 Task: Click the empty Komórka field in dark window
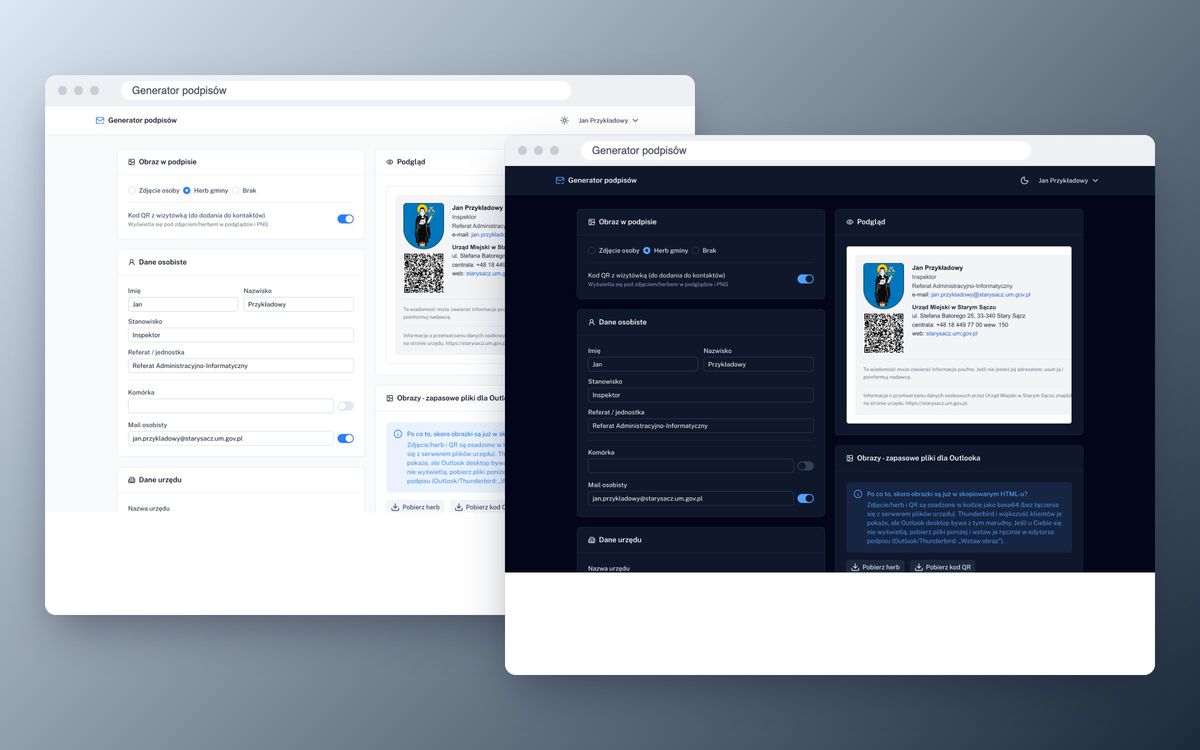tap(691, 466)
